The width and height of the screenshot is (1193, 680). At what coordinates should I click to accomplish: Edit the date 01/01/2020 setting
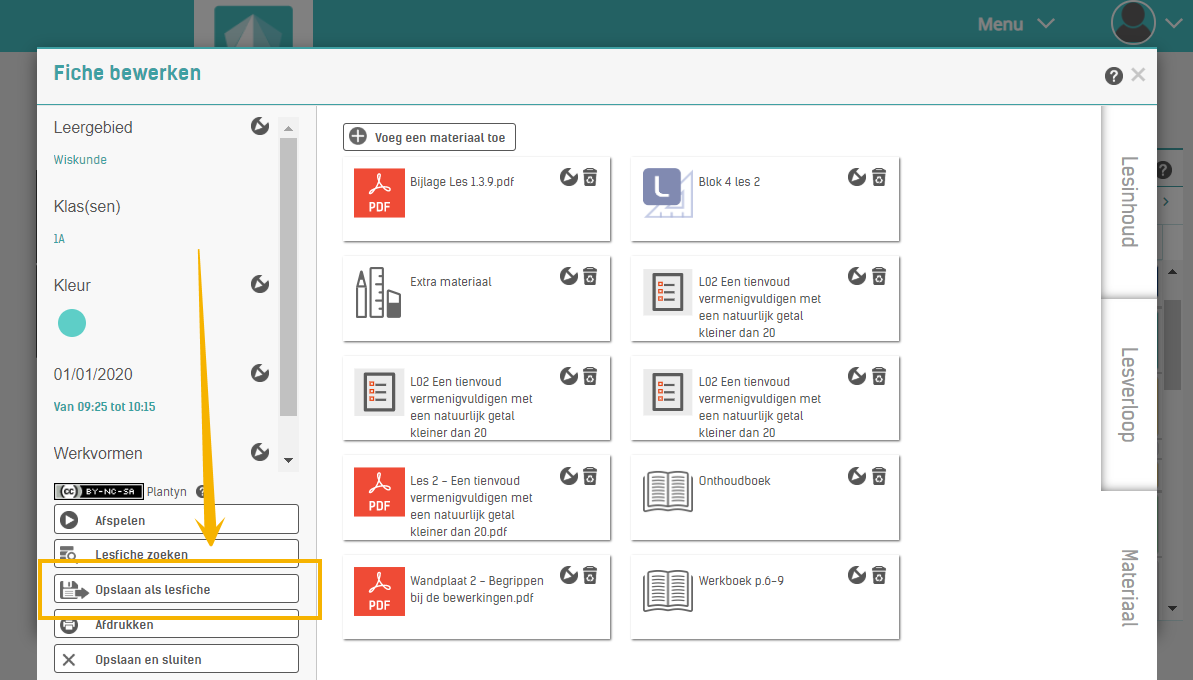pos(259,373)
